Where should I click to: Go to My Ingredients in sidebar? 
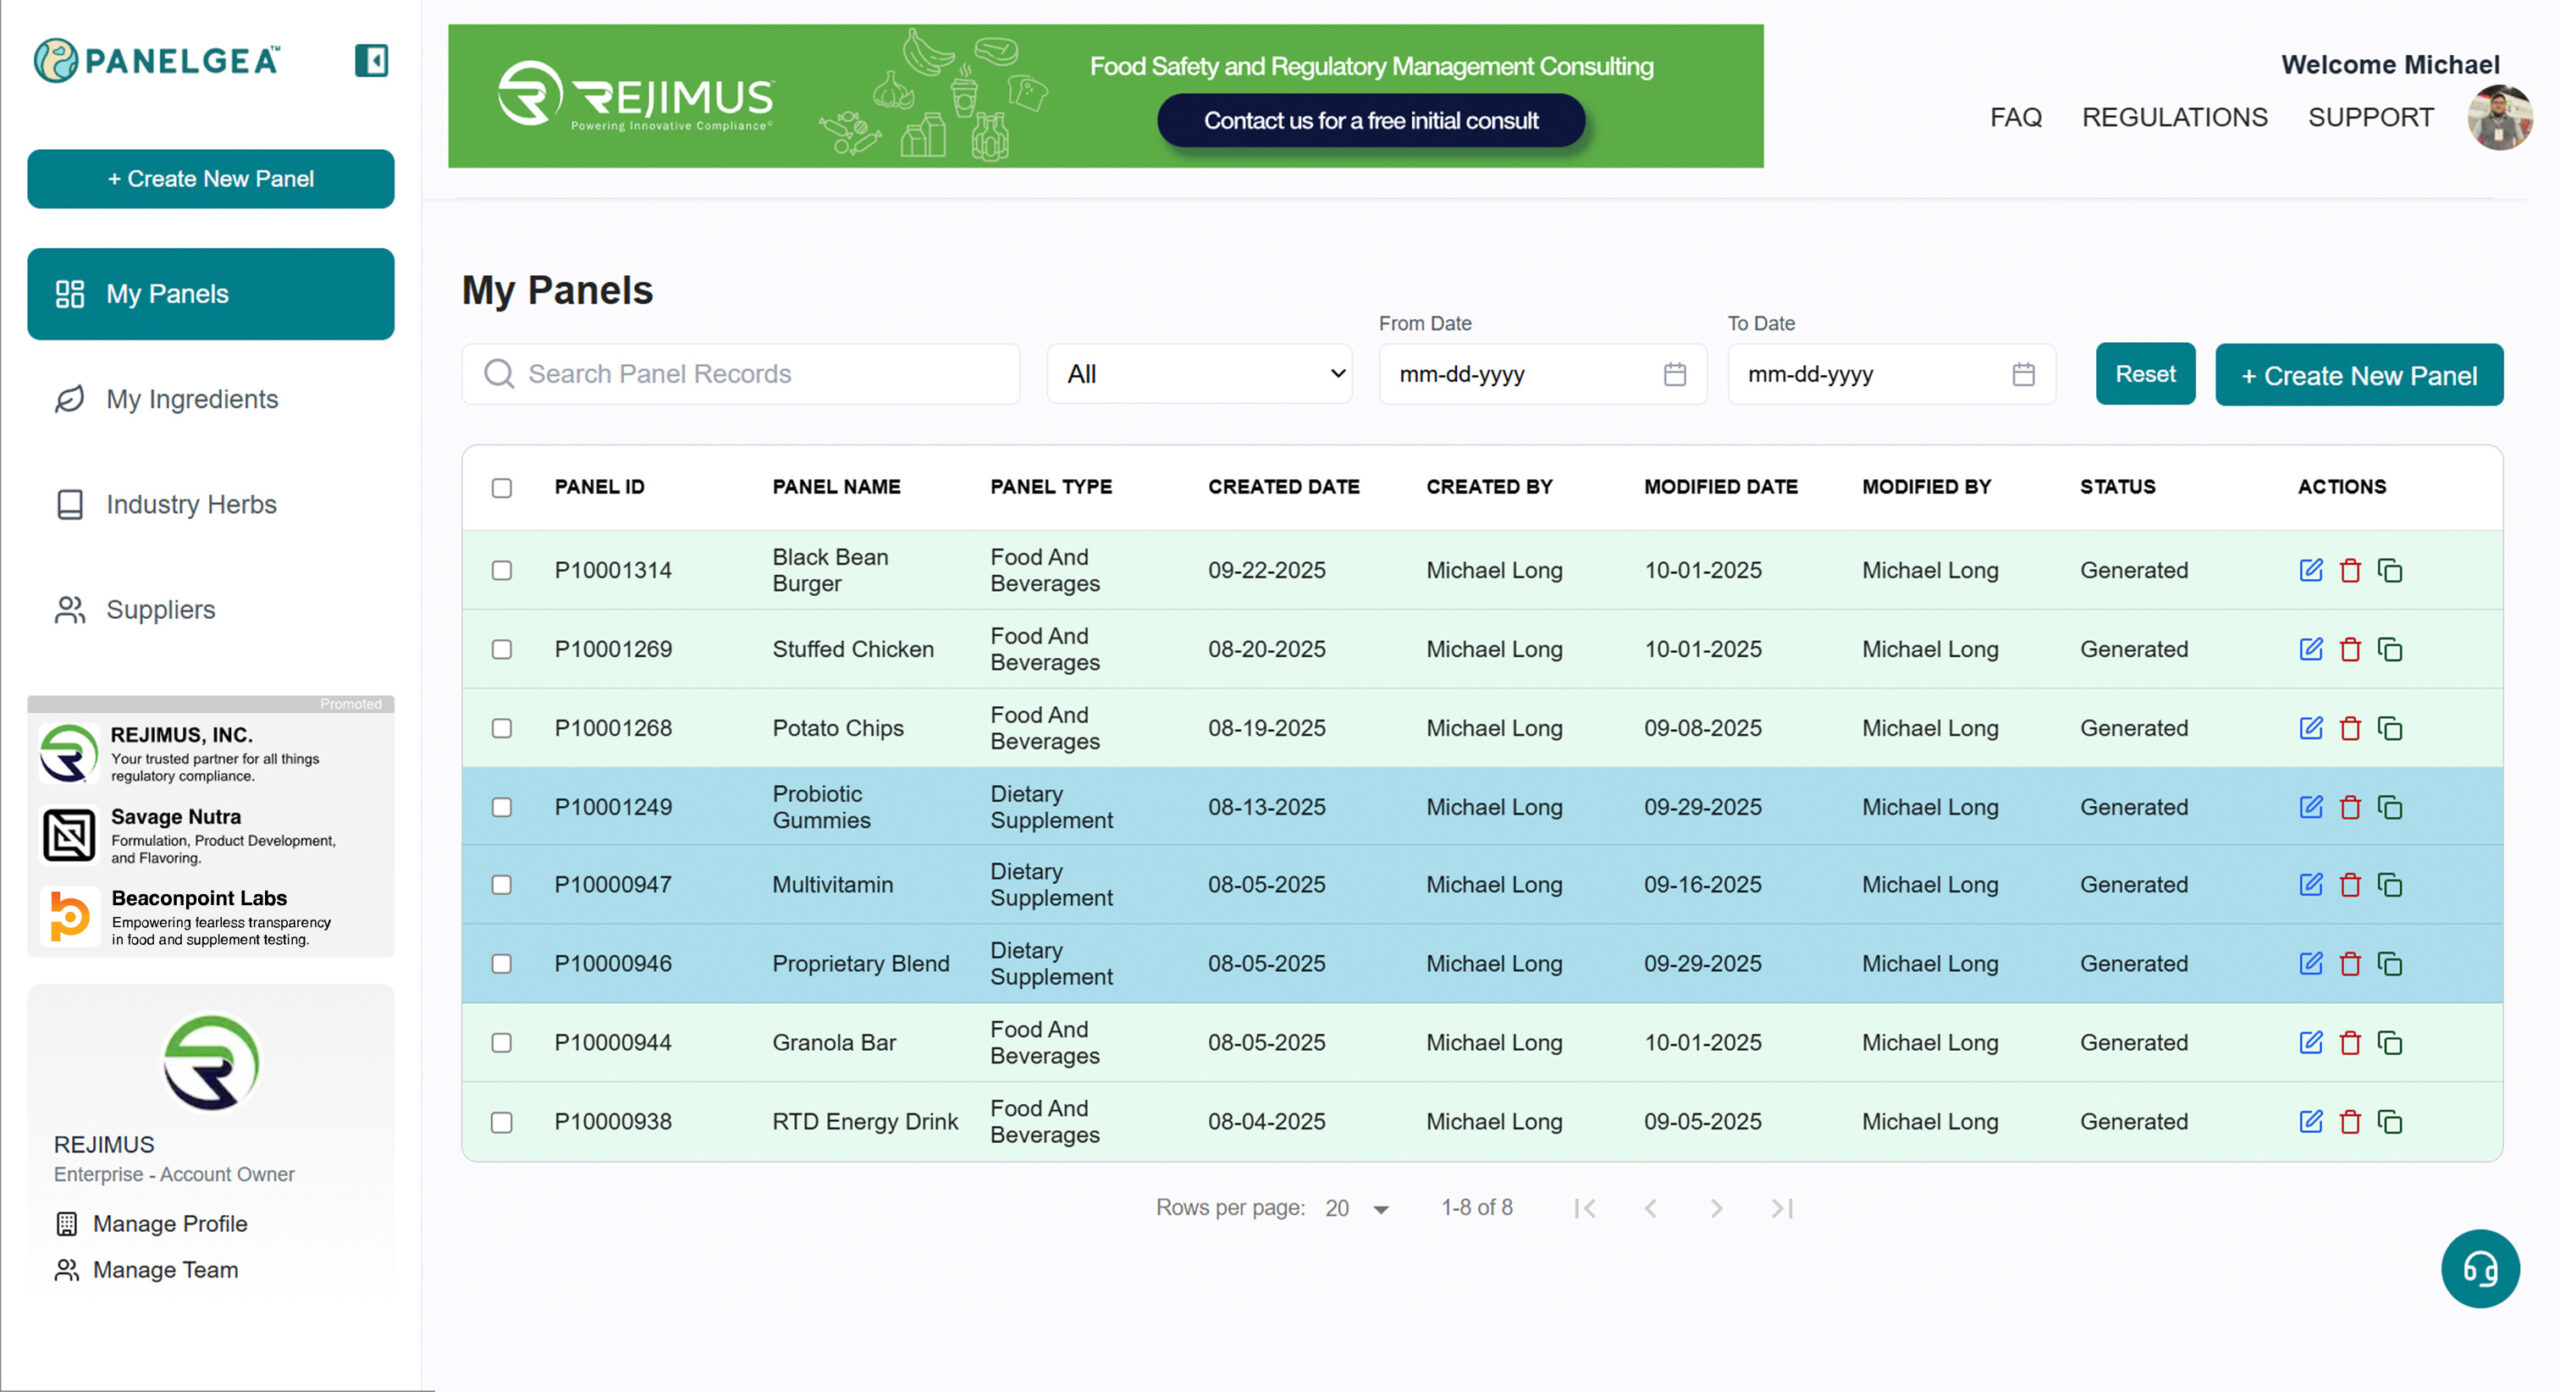(192, 399)
